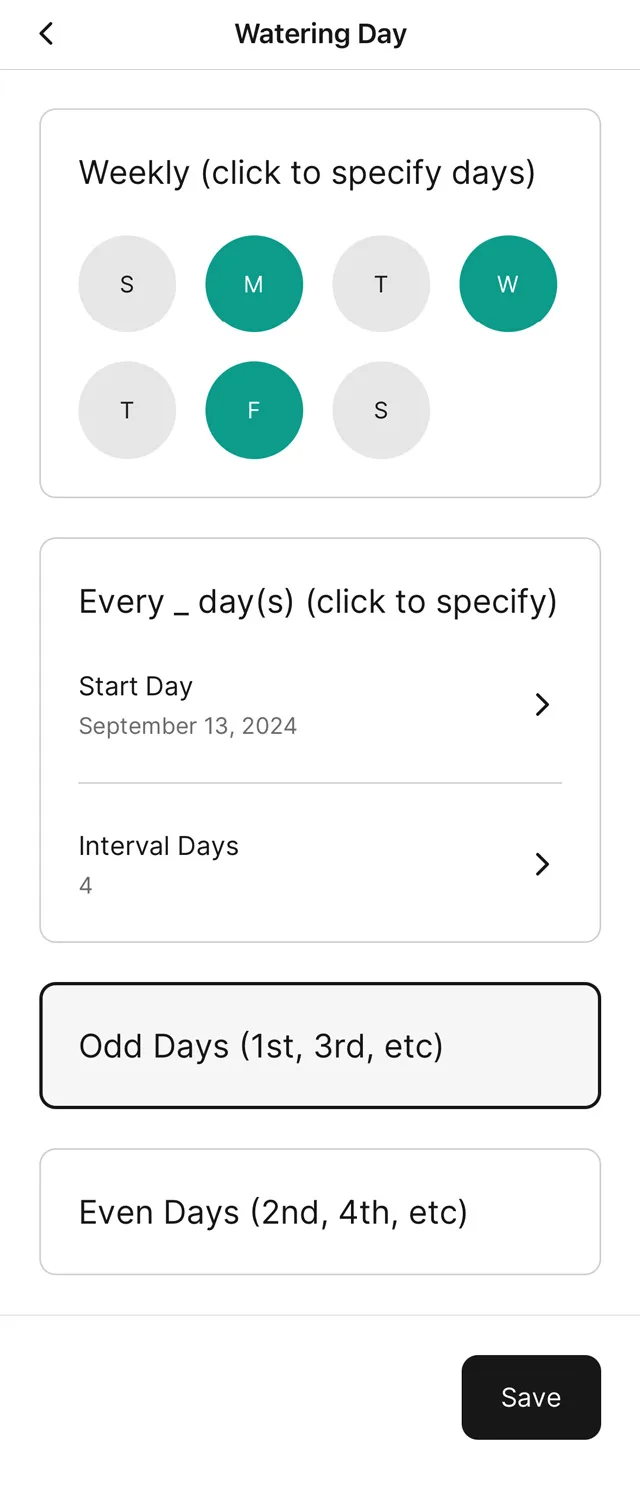Screen dimensions: 640x1490
Task: Toggle Sunday in the weekly schedule
Action: point(127,284)
